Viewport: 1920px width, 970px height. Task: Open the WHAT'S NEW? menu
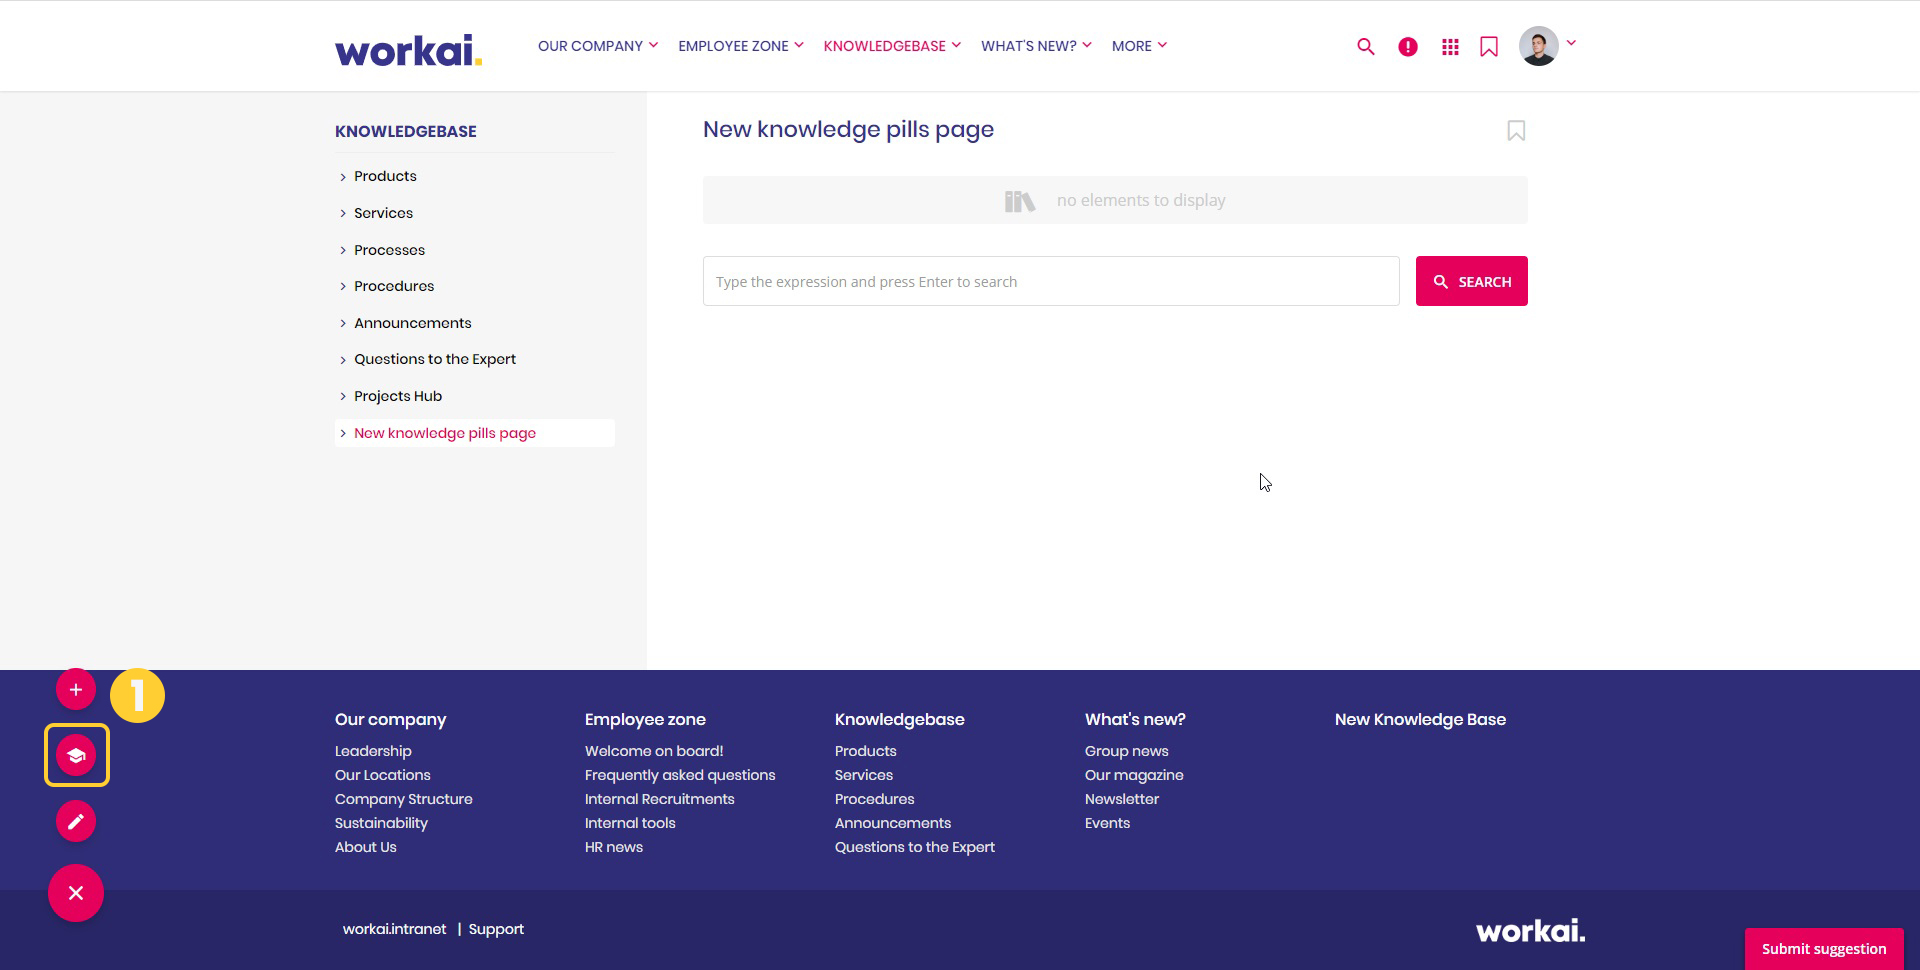click(1036, 46)
